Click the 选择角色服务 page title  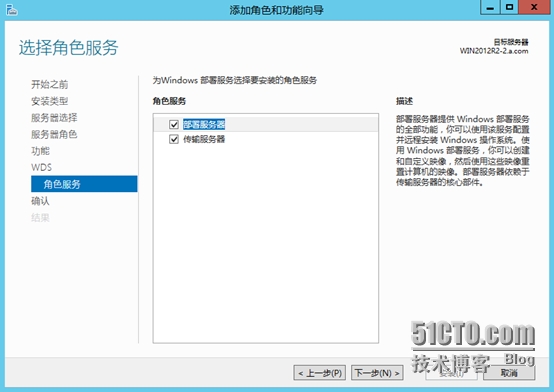pyautogui.click(x=69, y=47)
